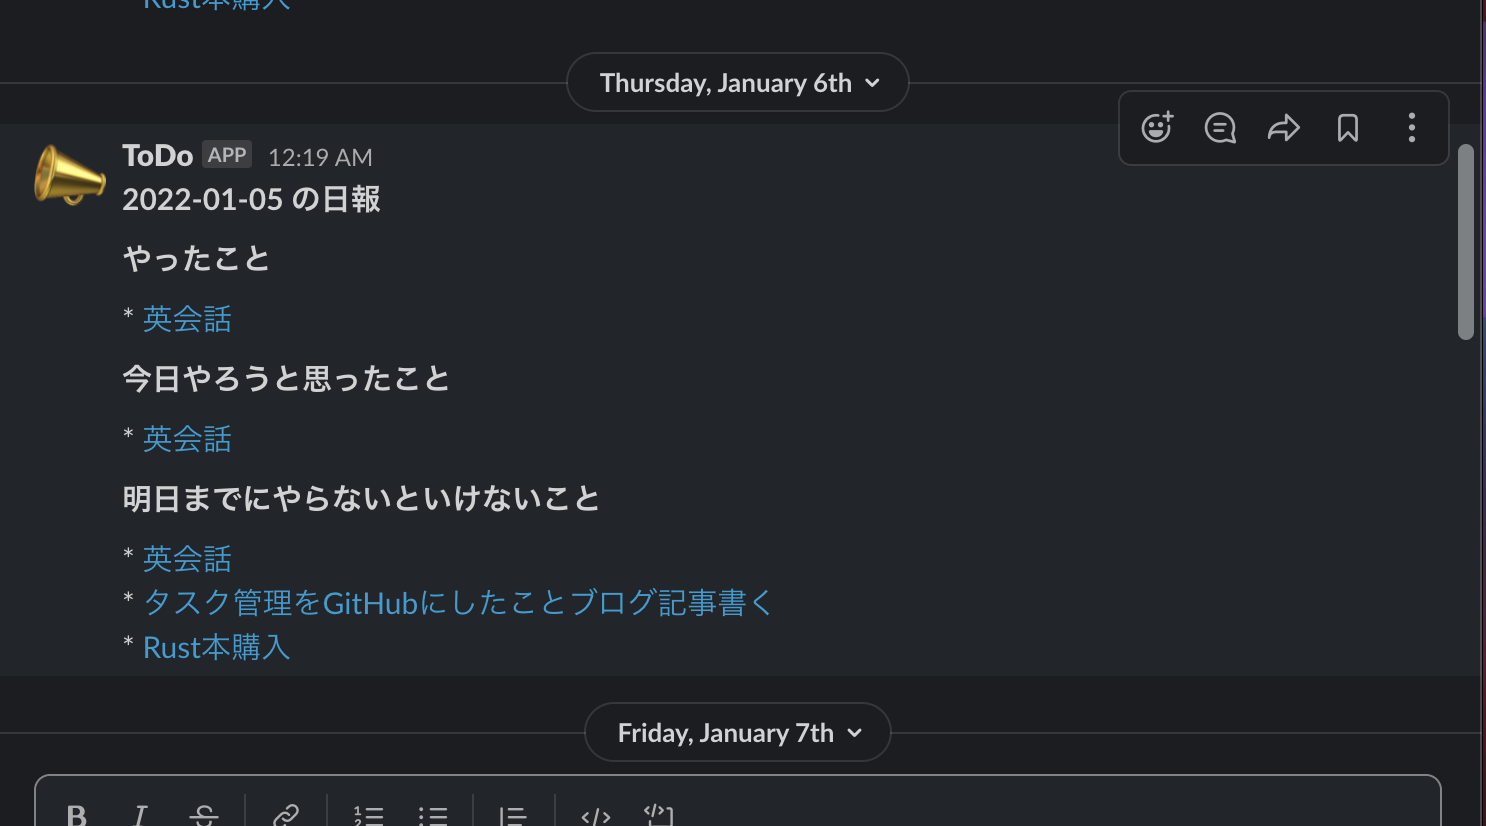Open the 英会話 task link

[x=187, y=318]
